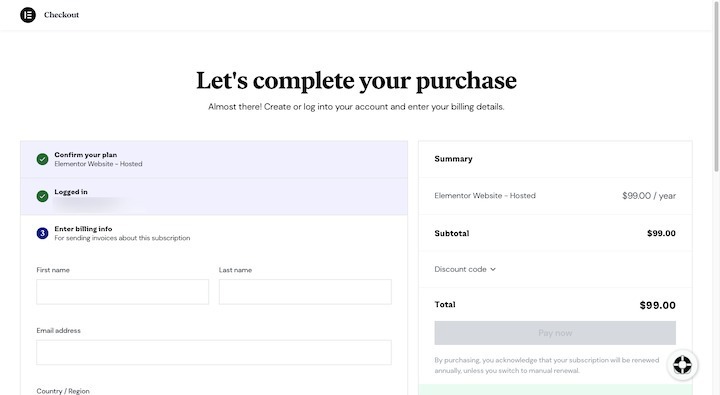720x395 pixels.
Task: Focus the First name field
Action: pyautogui.click(x=123, y=292)
